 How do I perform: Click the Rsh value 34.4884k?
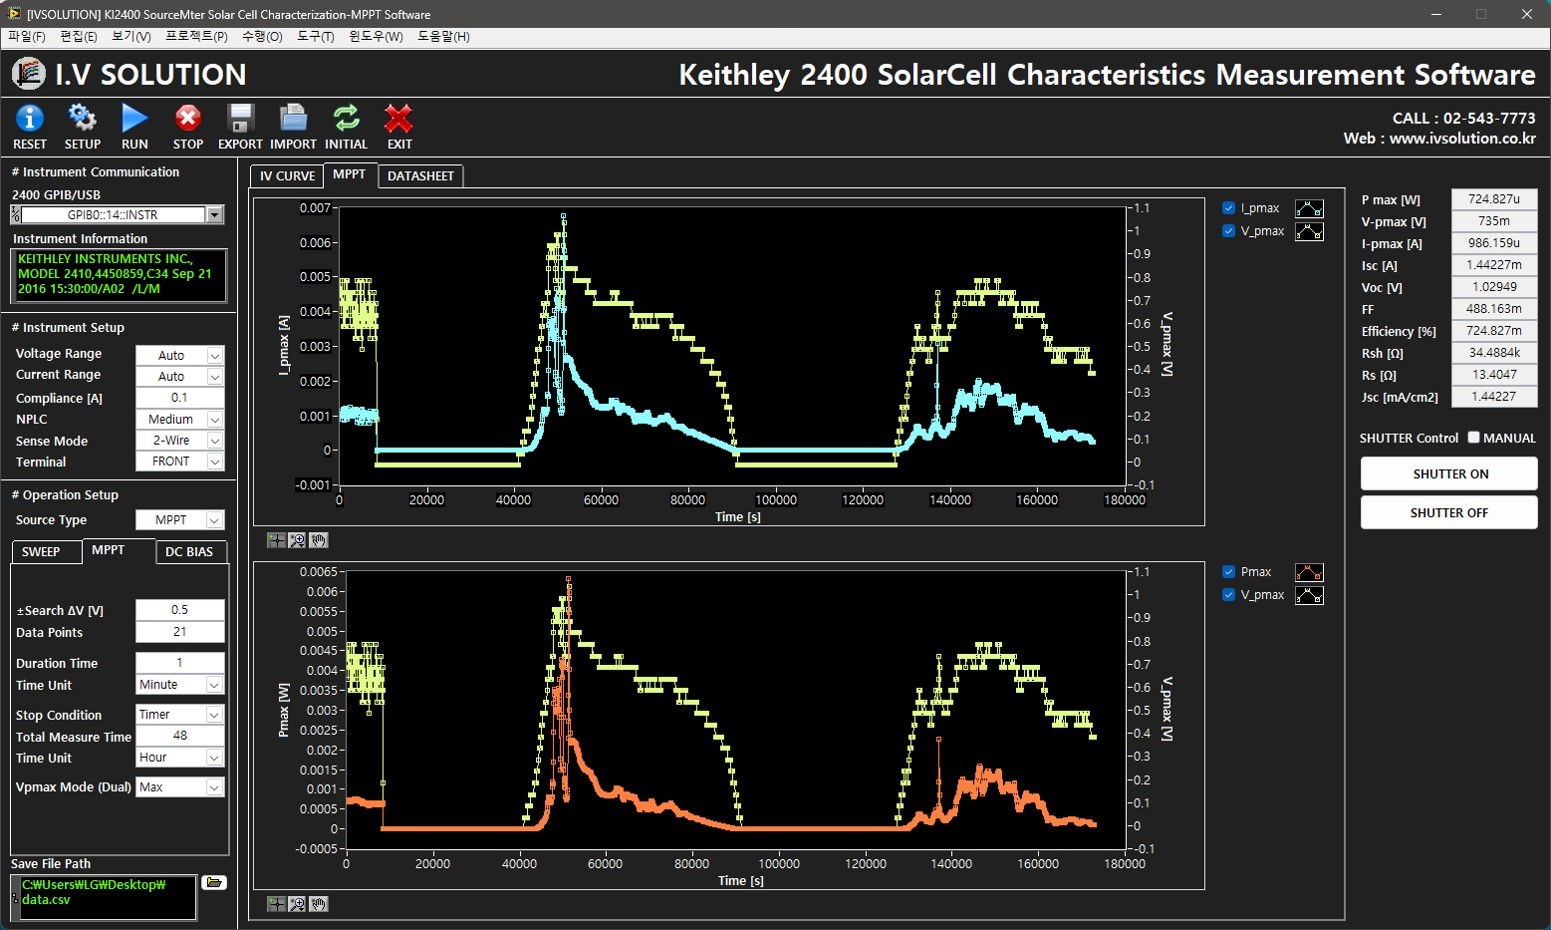(1494, 353)
